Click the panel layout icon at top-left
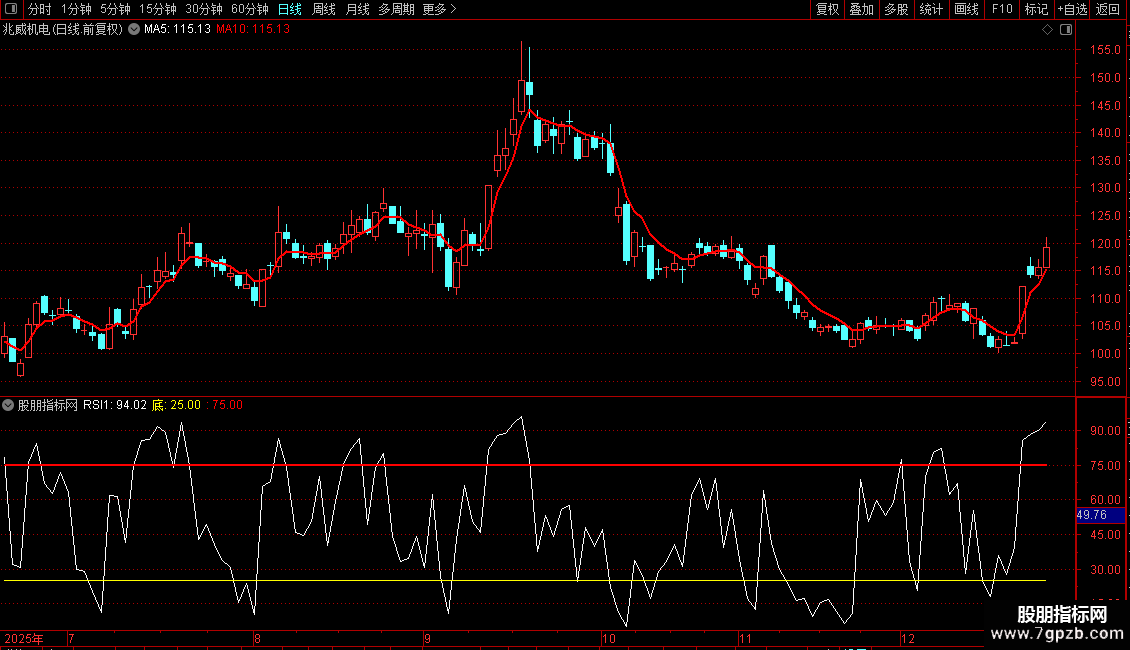Image resolution: width=1130 pixels, height=650 pixels. tap(11, 9)
